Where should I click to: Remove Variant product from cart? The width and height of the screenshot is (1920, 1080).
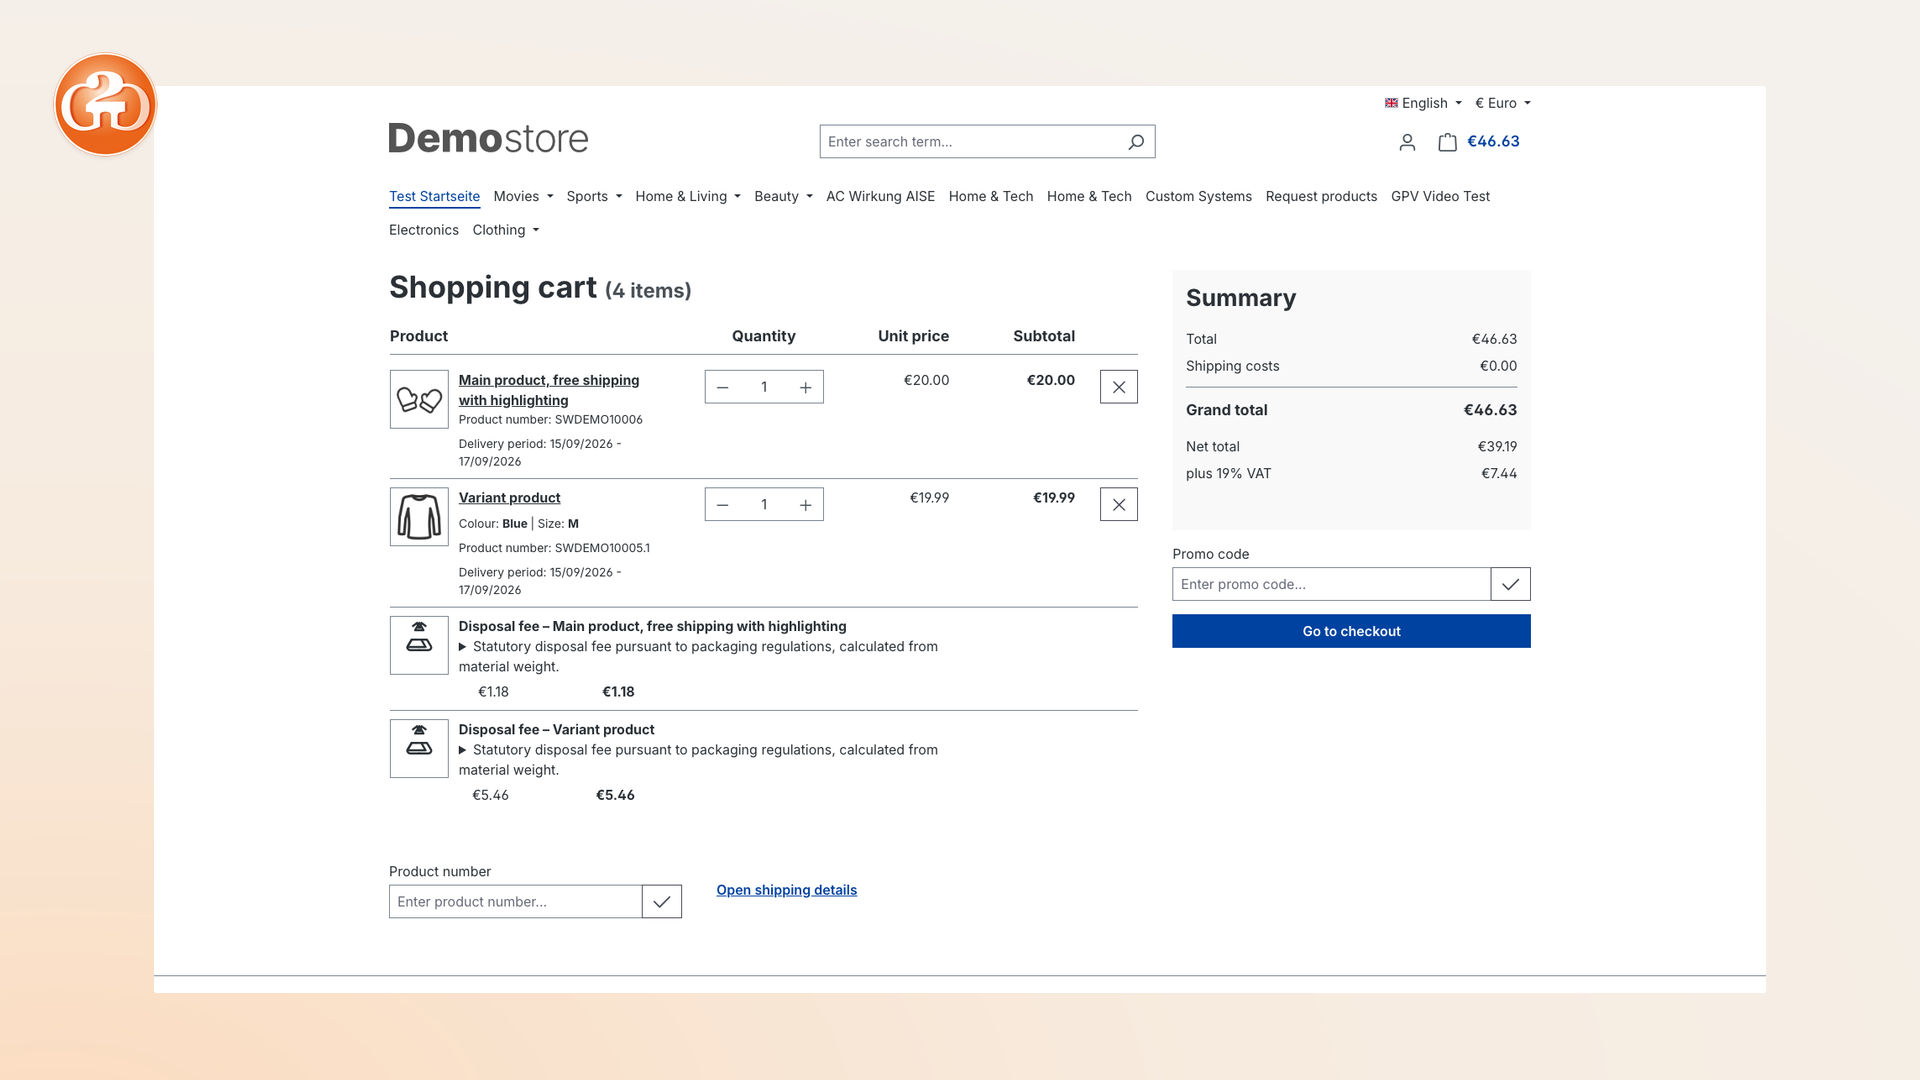tap(1119, 505)
